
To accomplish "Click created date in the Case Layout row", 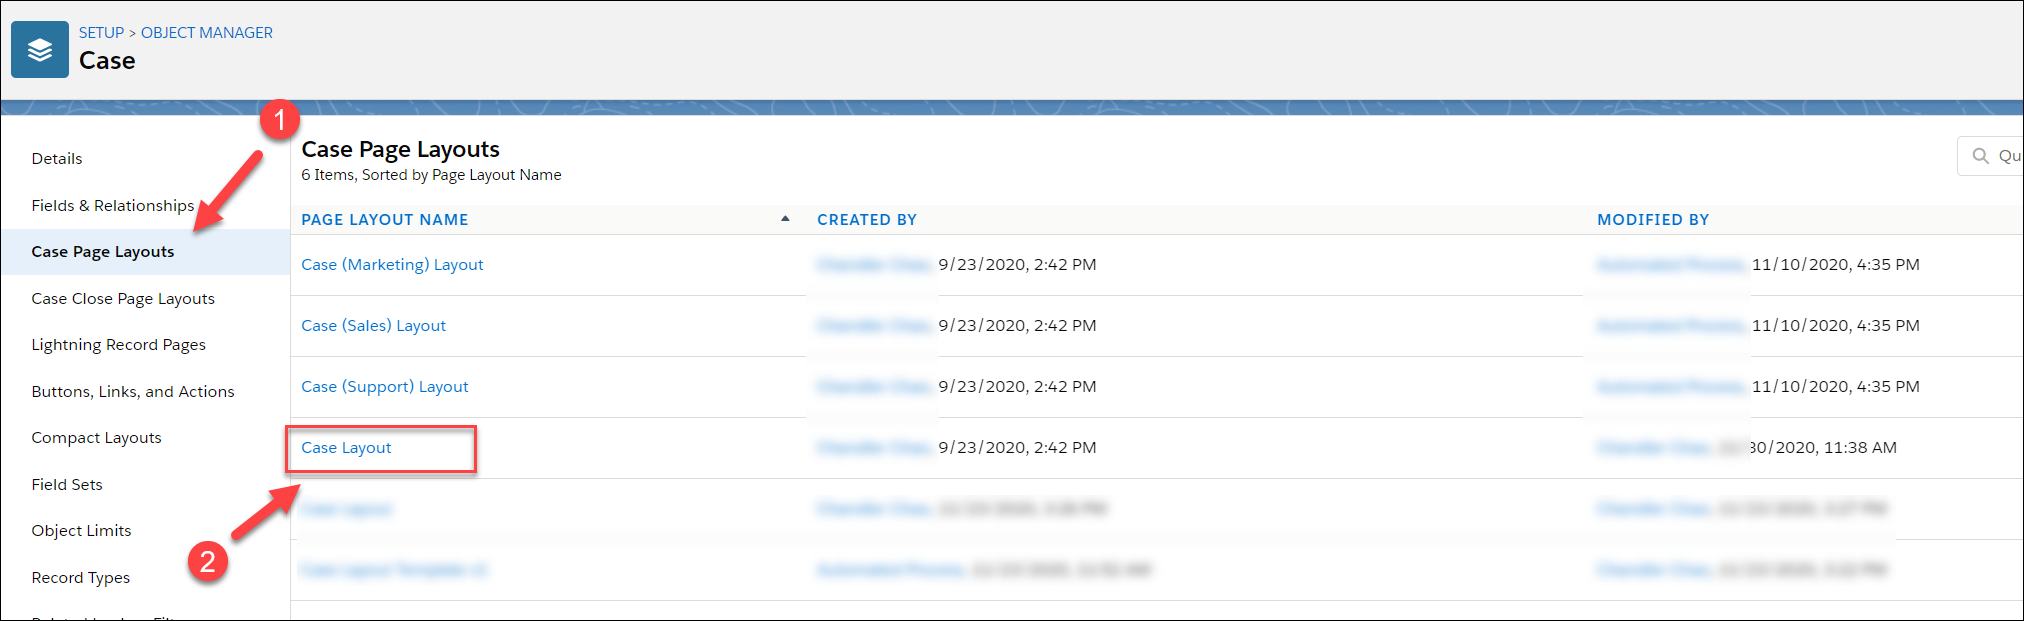I will (x=1017, y=448).
